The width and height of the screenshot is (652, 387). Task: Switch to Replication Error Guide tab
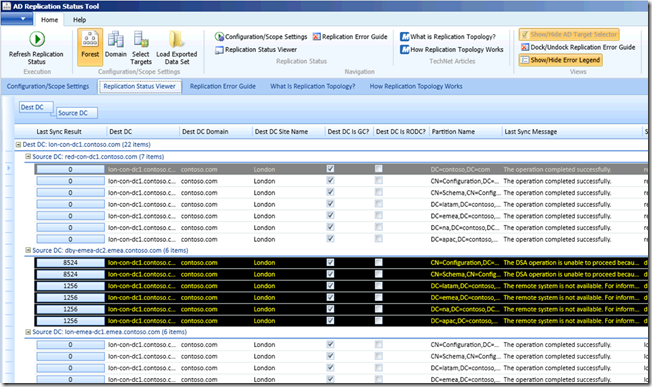tap(222, 86)
